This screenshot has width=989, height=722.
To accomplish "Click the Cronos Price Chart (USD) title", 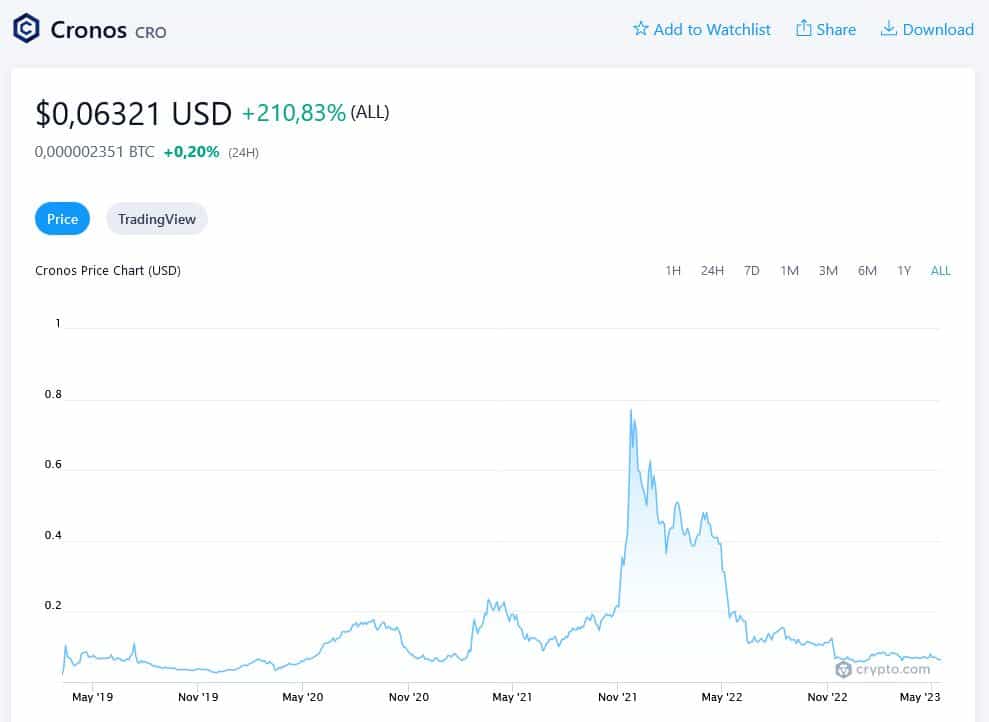I will [x=108, y=271].
